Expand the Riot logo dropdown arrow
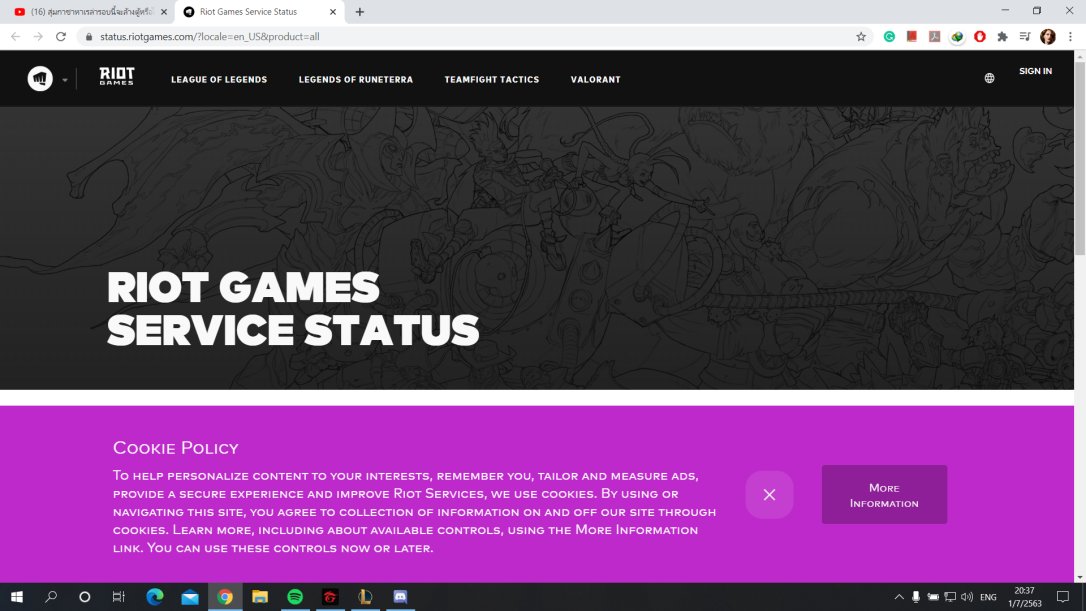Screen dimensions: 1086x611 (64, 80)
